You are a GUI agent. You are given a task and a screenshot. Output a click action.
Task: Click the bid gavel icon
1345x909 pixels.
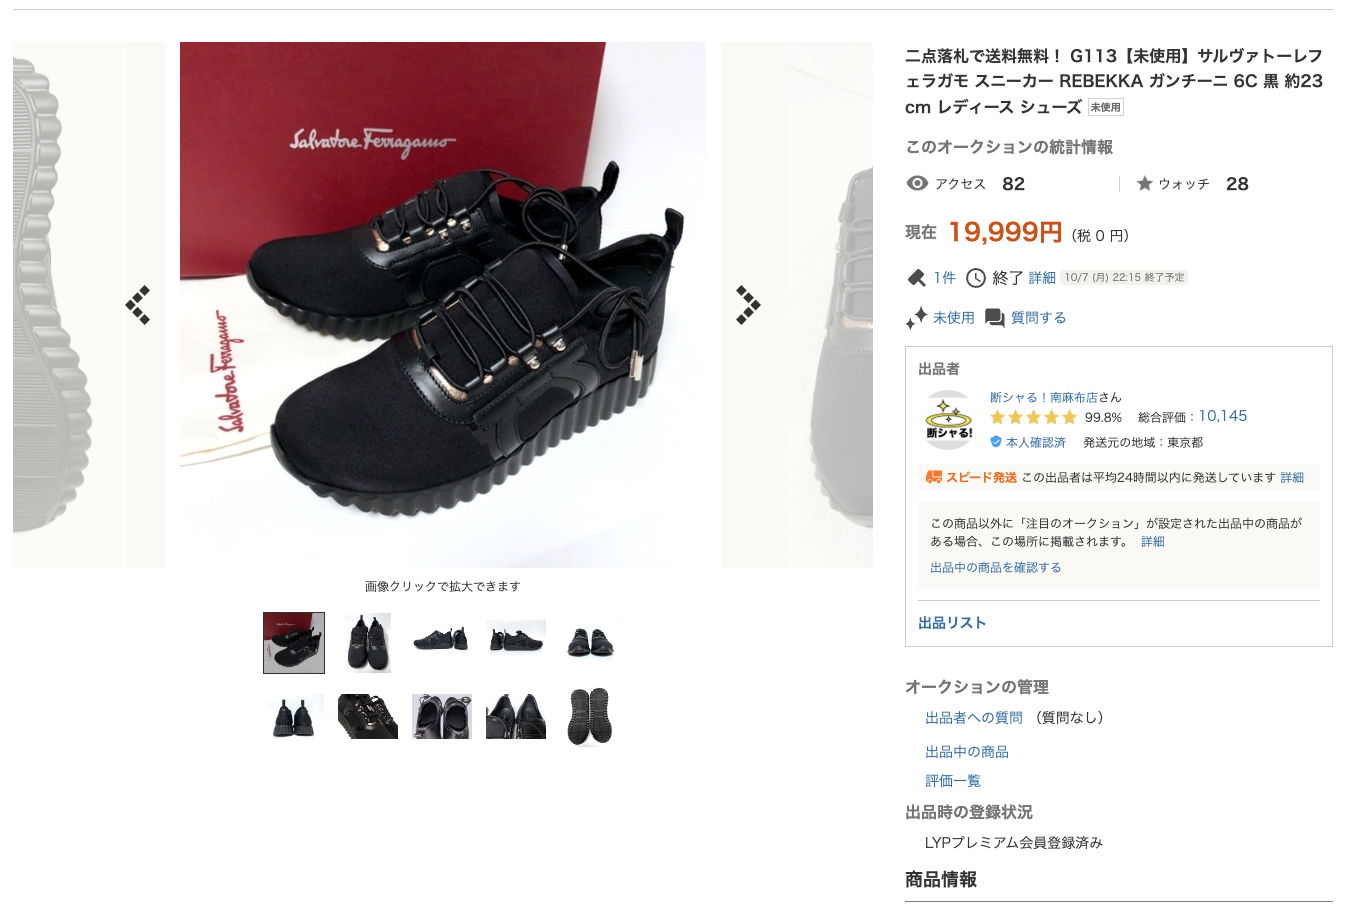click(x=916, y=277)
